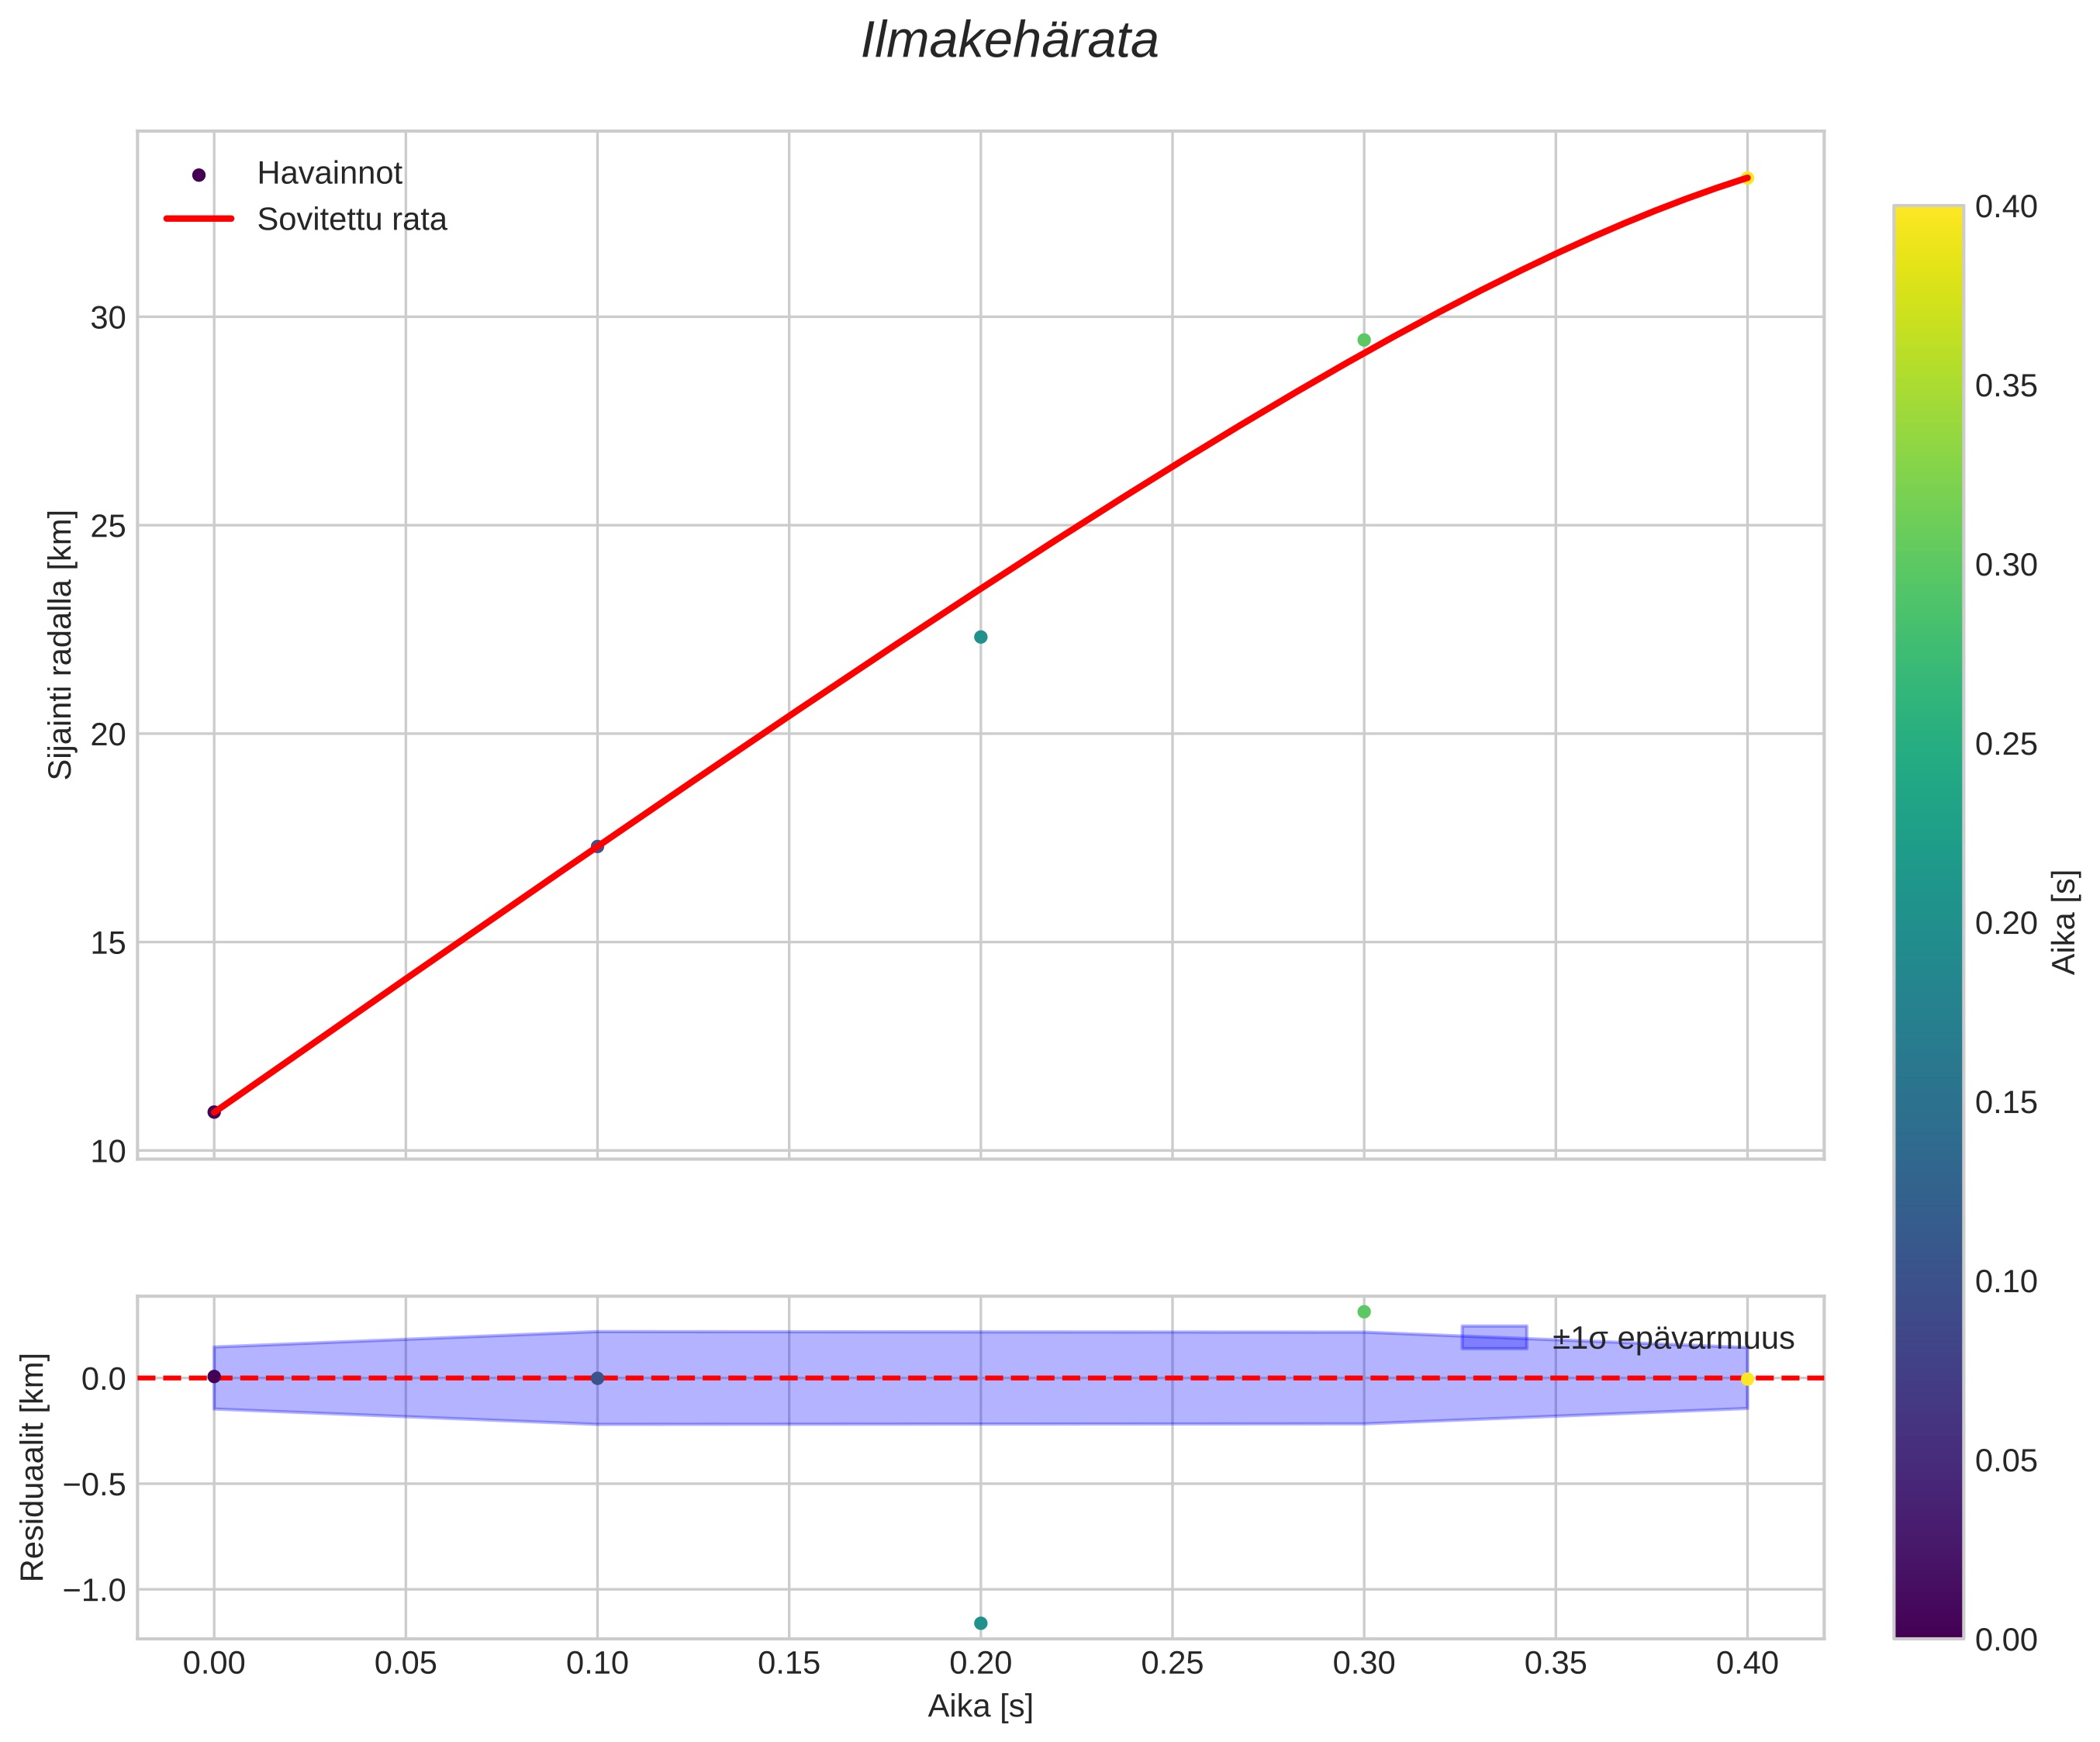The image size is (2100, 1742).
Task: Click the Aika [s] x-axis label
Action: 980,1706
